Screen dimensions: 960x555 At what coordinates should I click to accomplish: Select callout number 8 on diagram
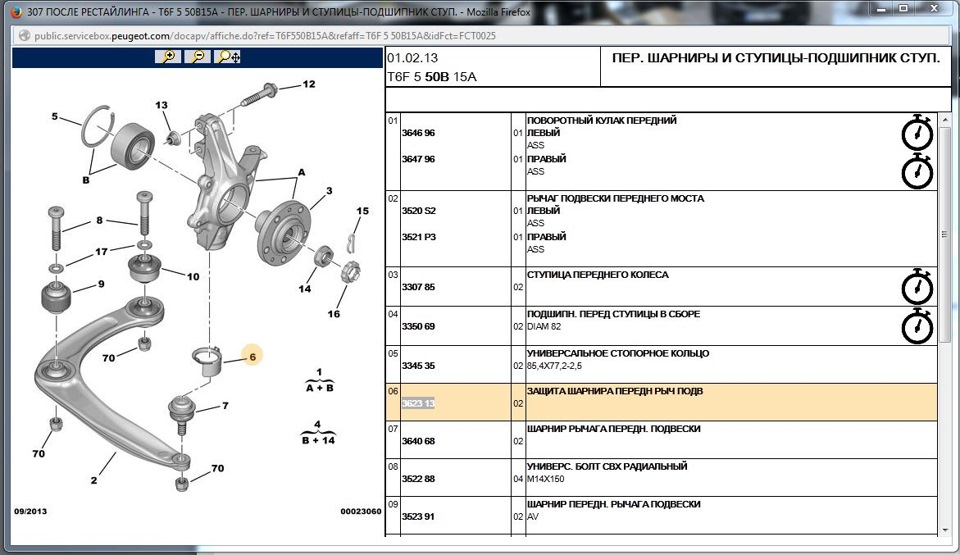pyautogui.click(x=99, y=220)
